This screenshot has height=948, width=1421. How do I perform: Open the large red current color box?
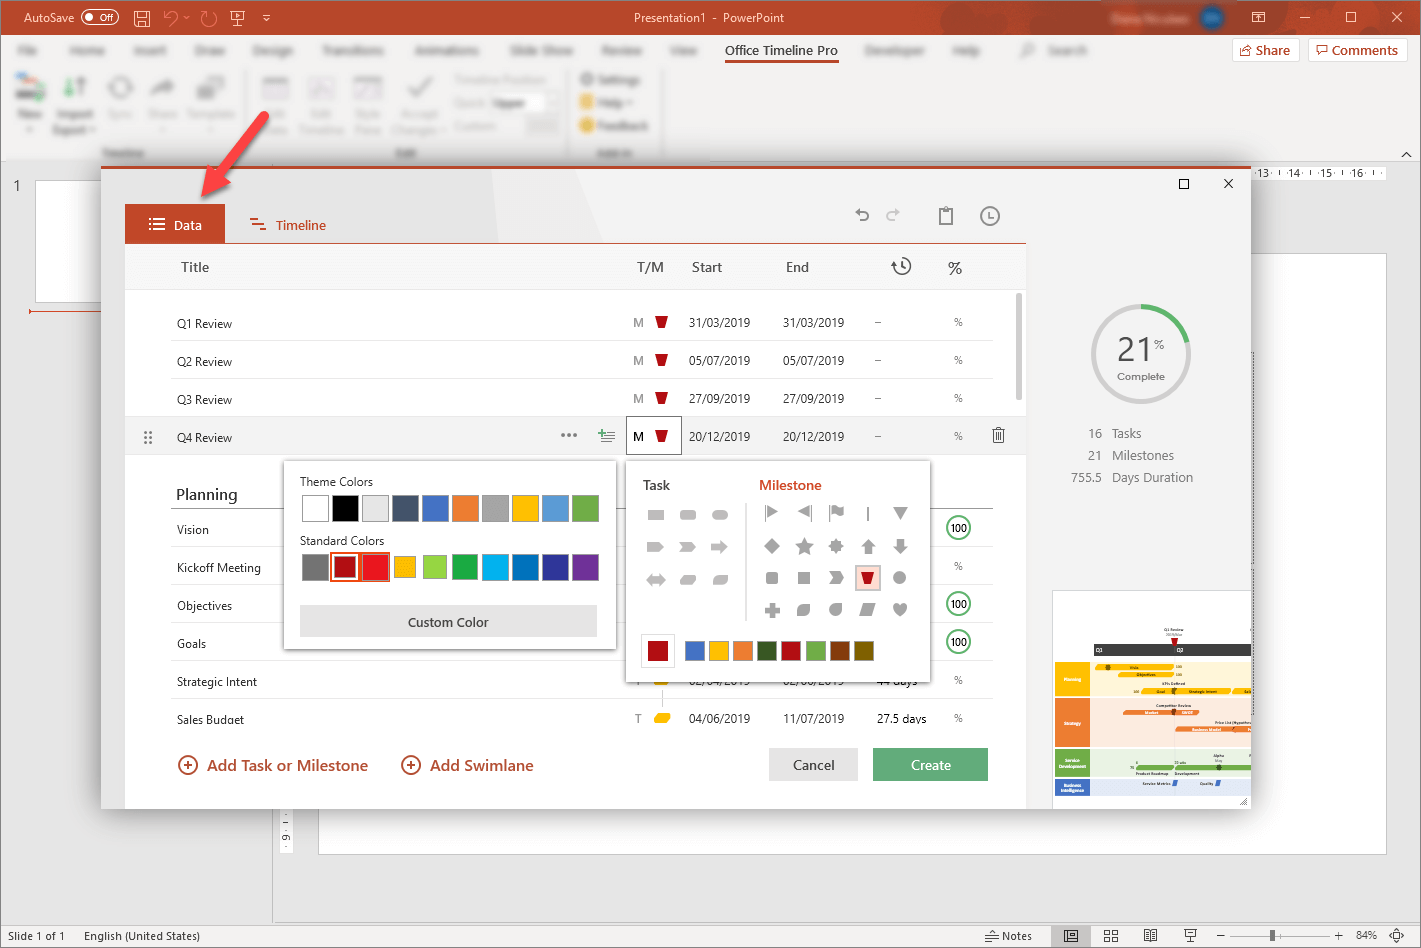click(657, 651)
